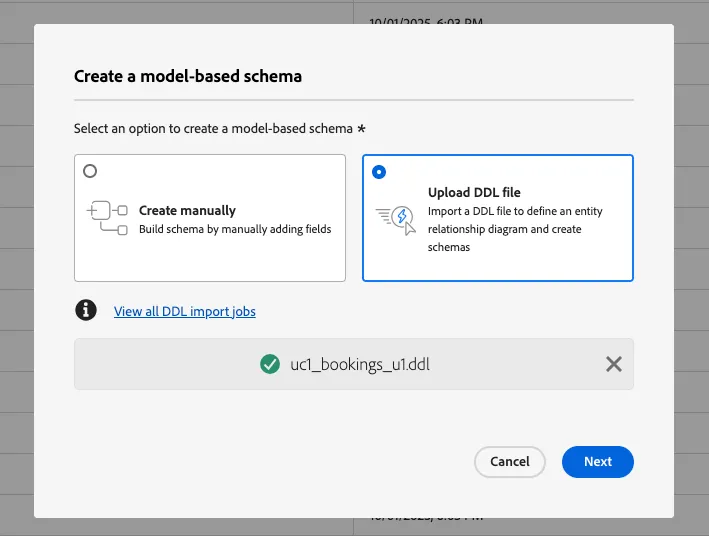This screenshot has height=536, width=709.
Task: Click the green checkmark upload status icon
Action: click(x=270, y=364)
